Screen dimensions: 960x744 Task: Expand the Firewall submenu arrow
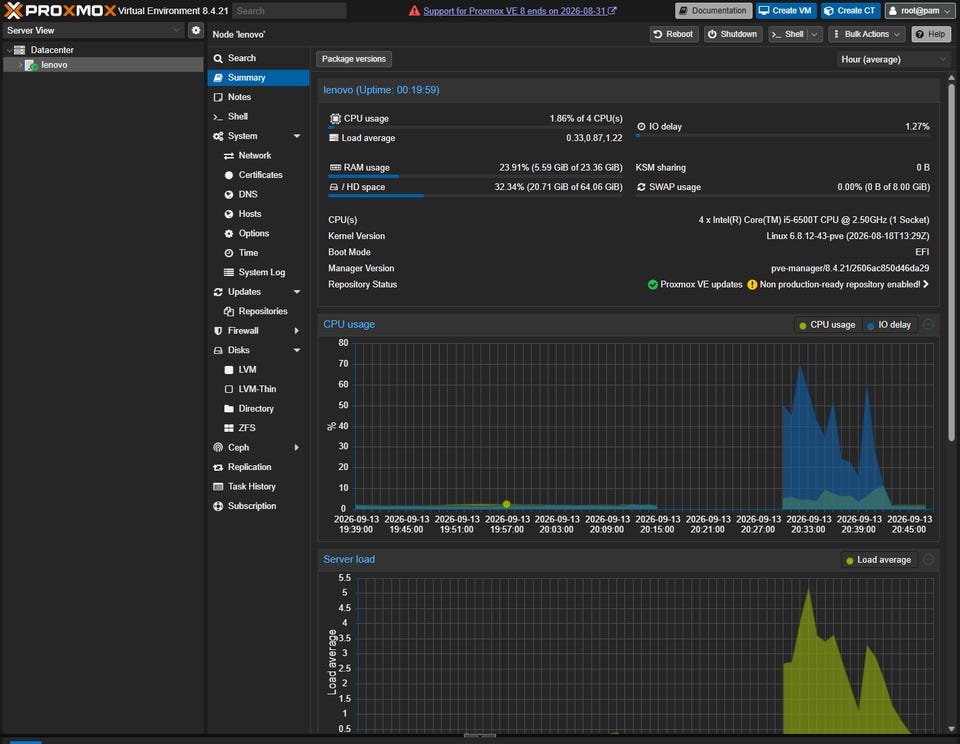[297, 331]
